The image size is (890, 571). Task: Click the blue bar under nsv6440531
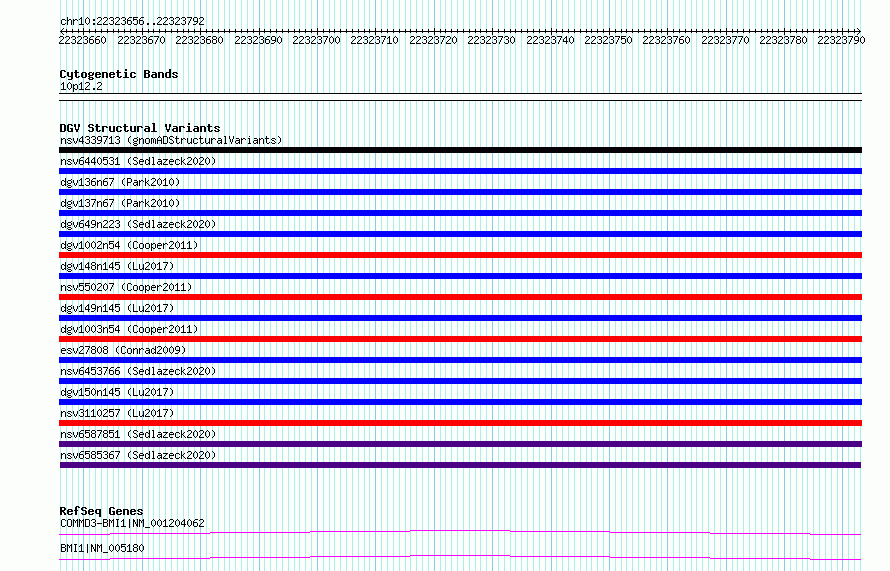coord(460,171)
